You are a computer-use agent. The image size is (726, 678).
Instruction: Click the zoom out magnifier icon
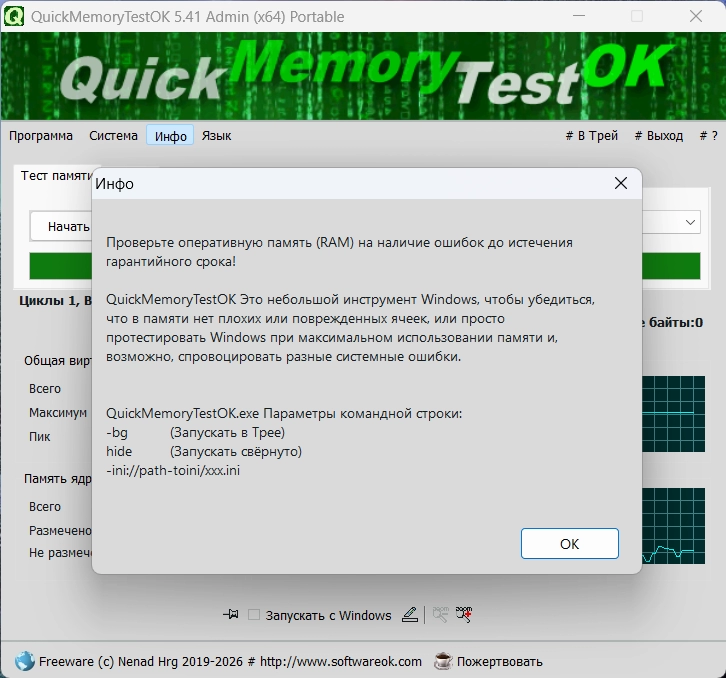[x=440, y=615]
